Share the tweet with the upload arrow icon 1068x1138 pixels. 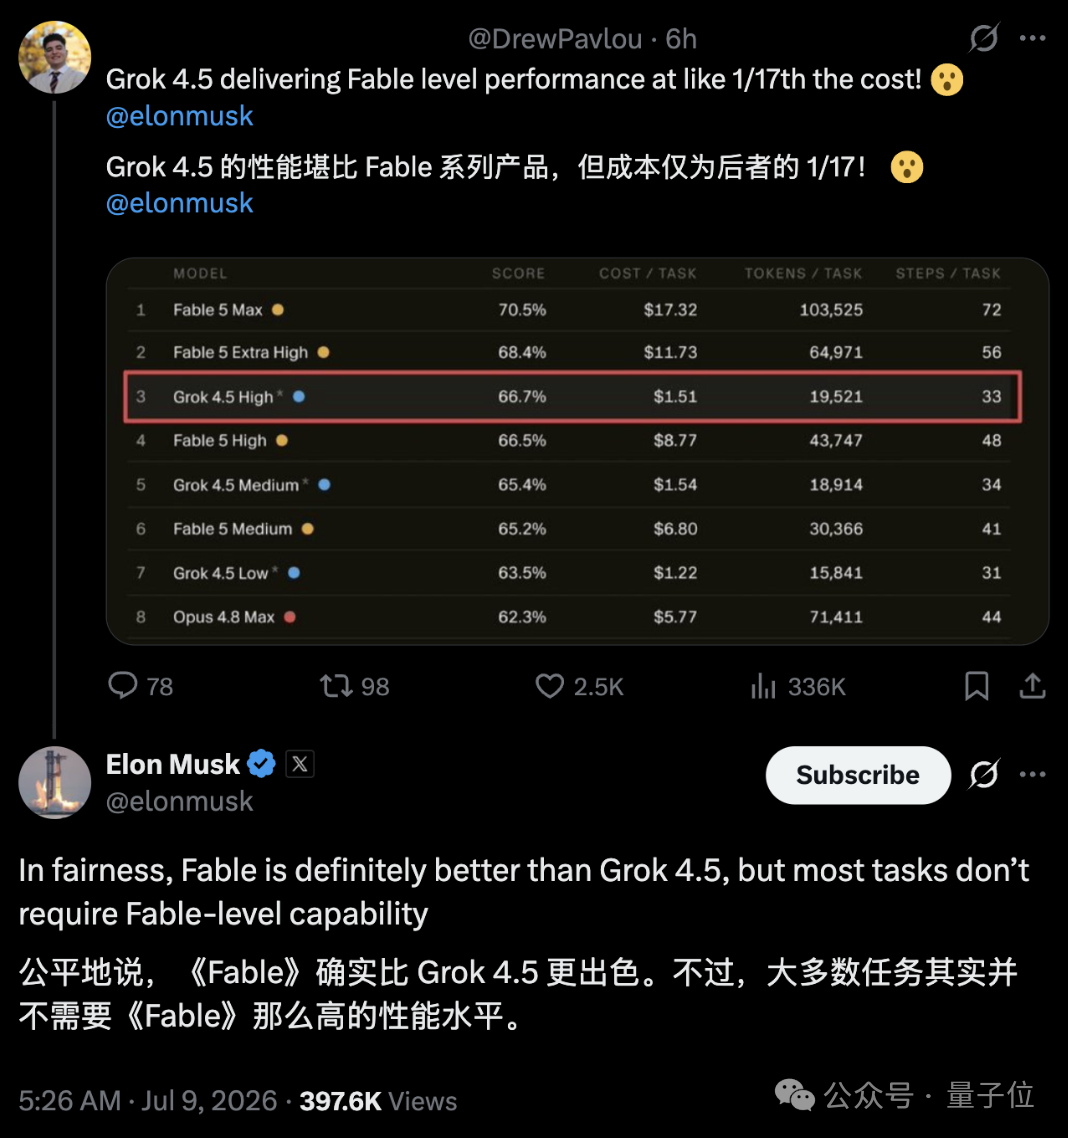coord(1032,685)
